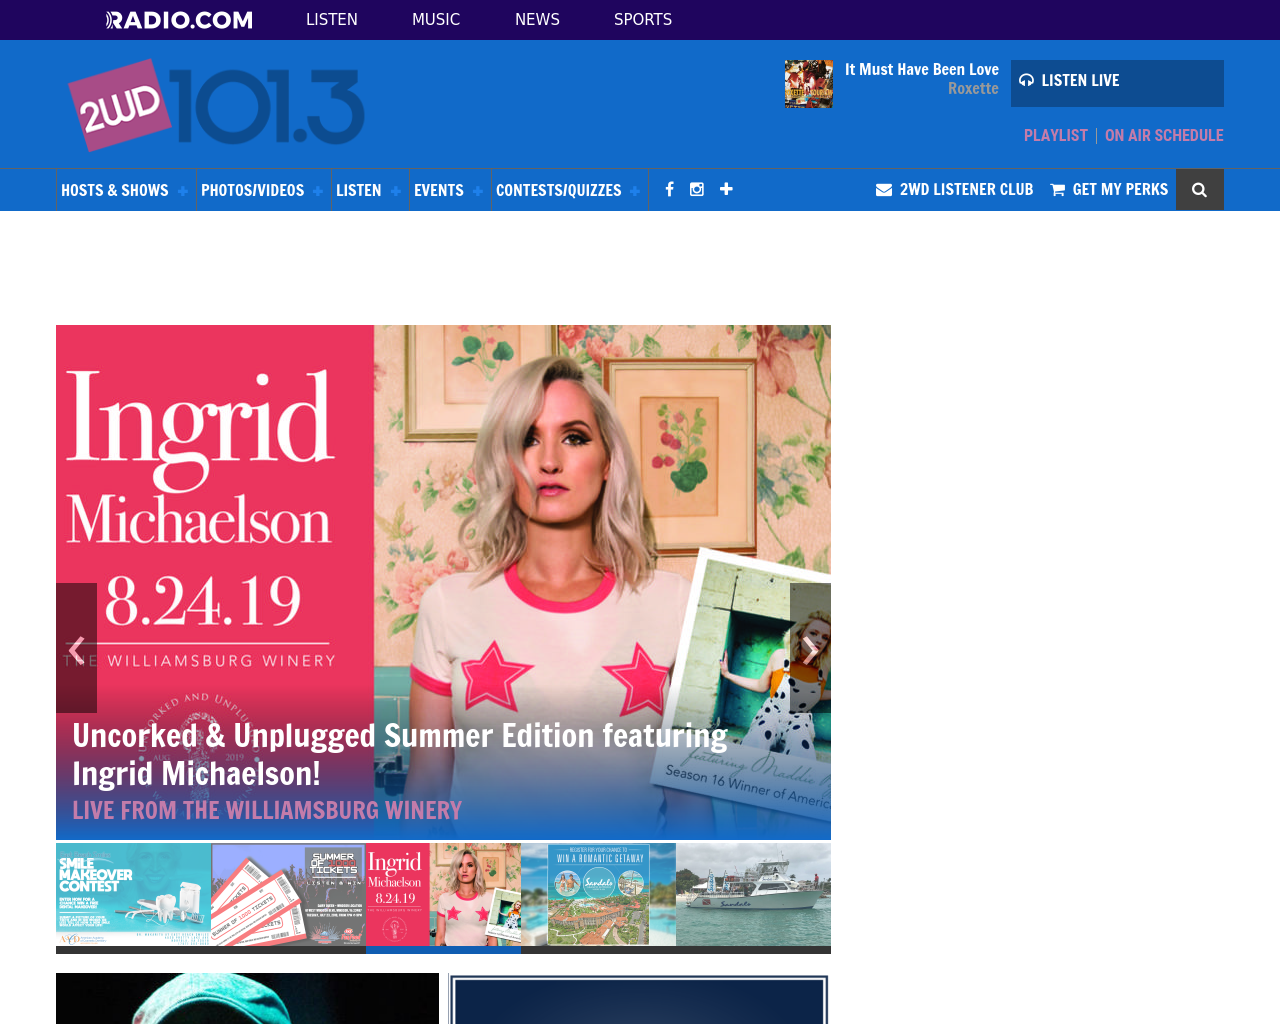Screen dimensions: 1280x1024
Task: View the current PLAYLIST
Action: point(1056,133)
